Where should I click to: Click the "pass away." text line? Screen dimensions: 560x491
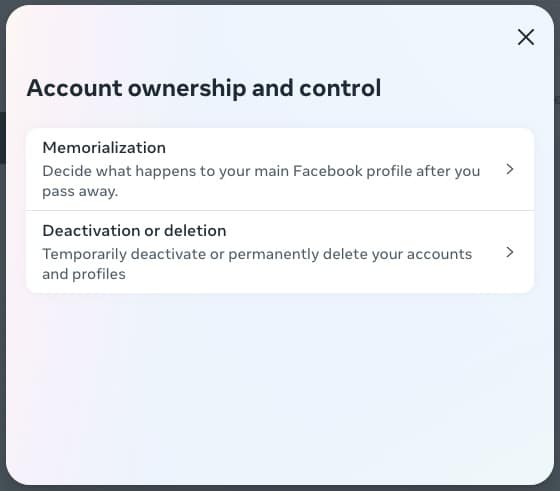tap(80, 191)
